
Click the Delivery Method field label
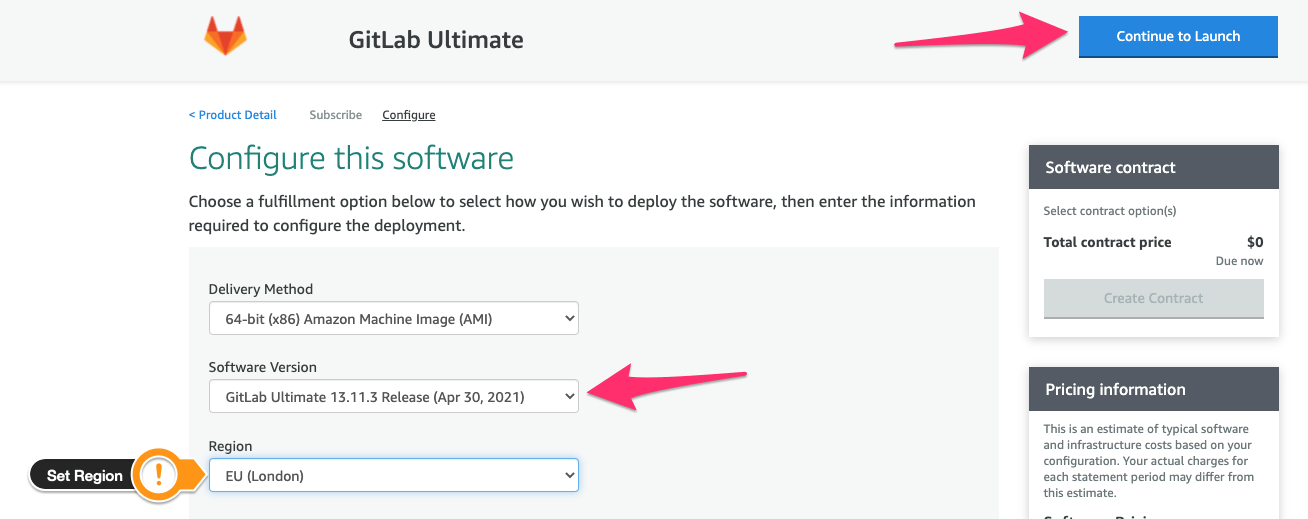click(260, 289)
